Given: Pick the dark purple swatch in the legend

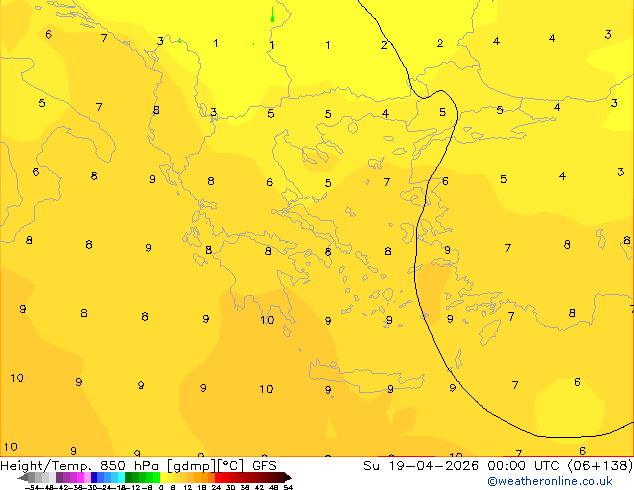Looking at the screenshot, I should coord(59,478).
